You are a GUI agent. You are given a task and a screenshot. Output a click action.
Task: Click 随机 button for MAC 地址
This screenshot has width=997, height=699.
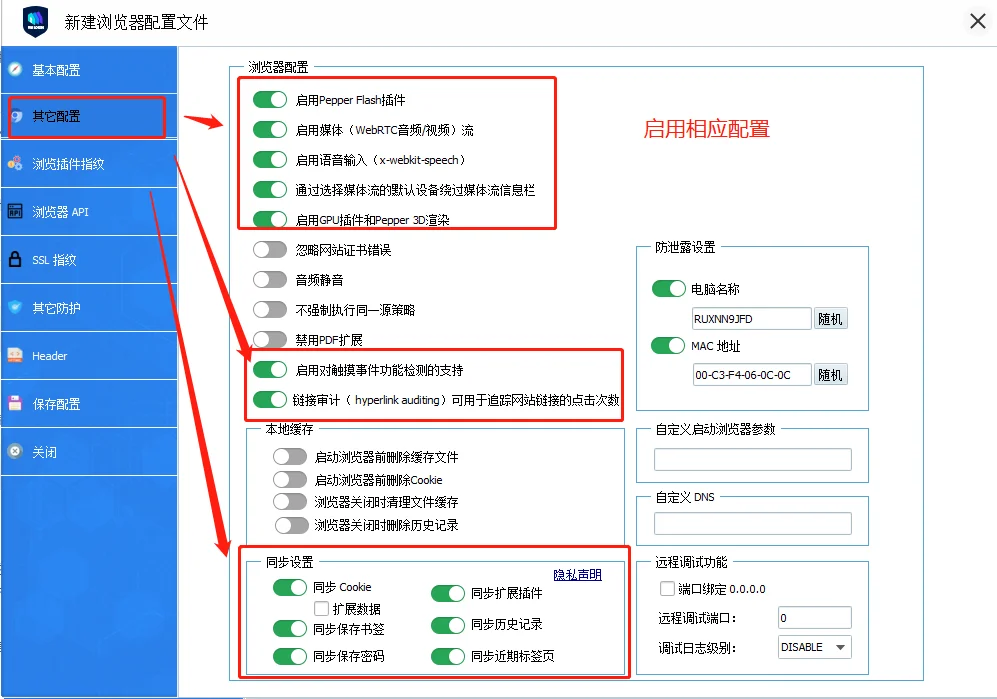[830, 375]
